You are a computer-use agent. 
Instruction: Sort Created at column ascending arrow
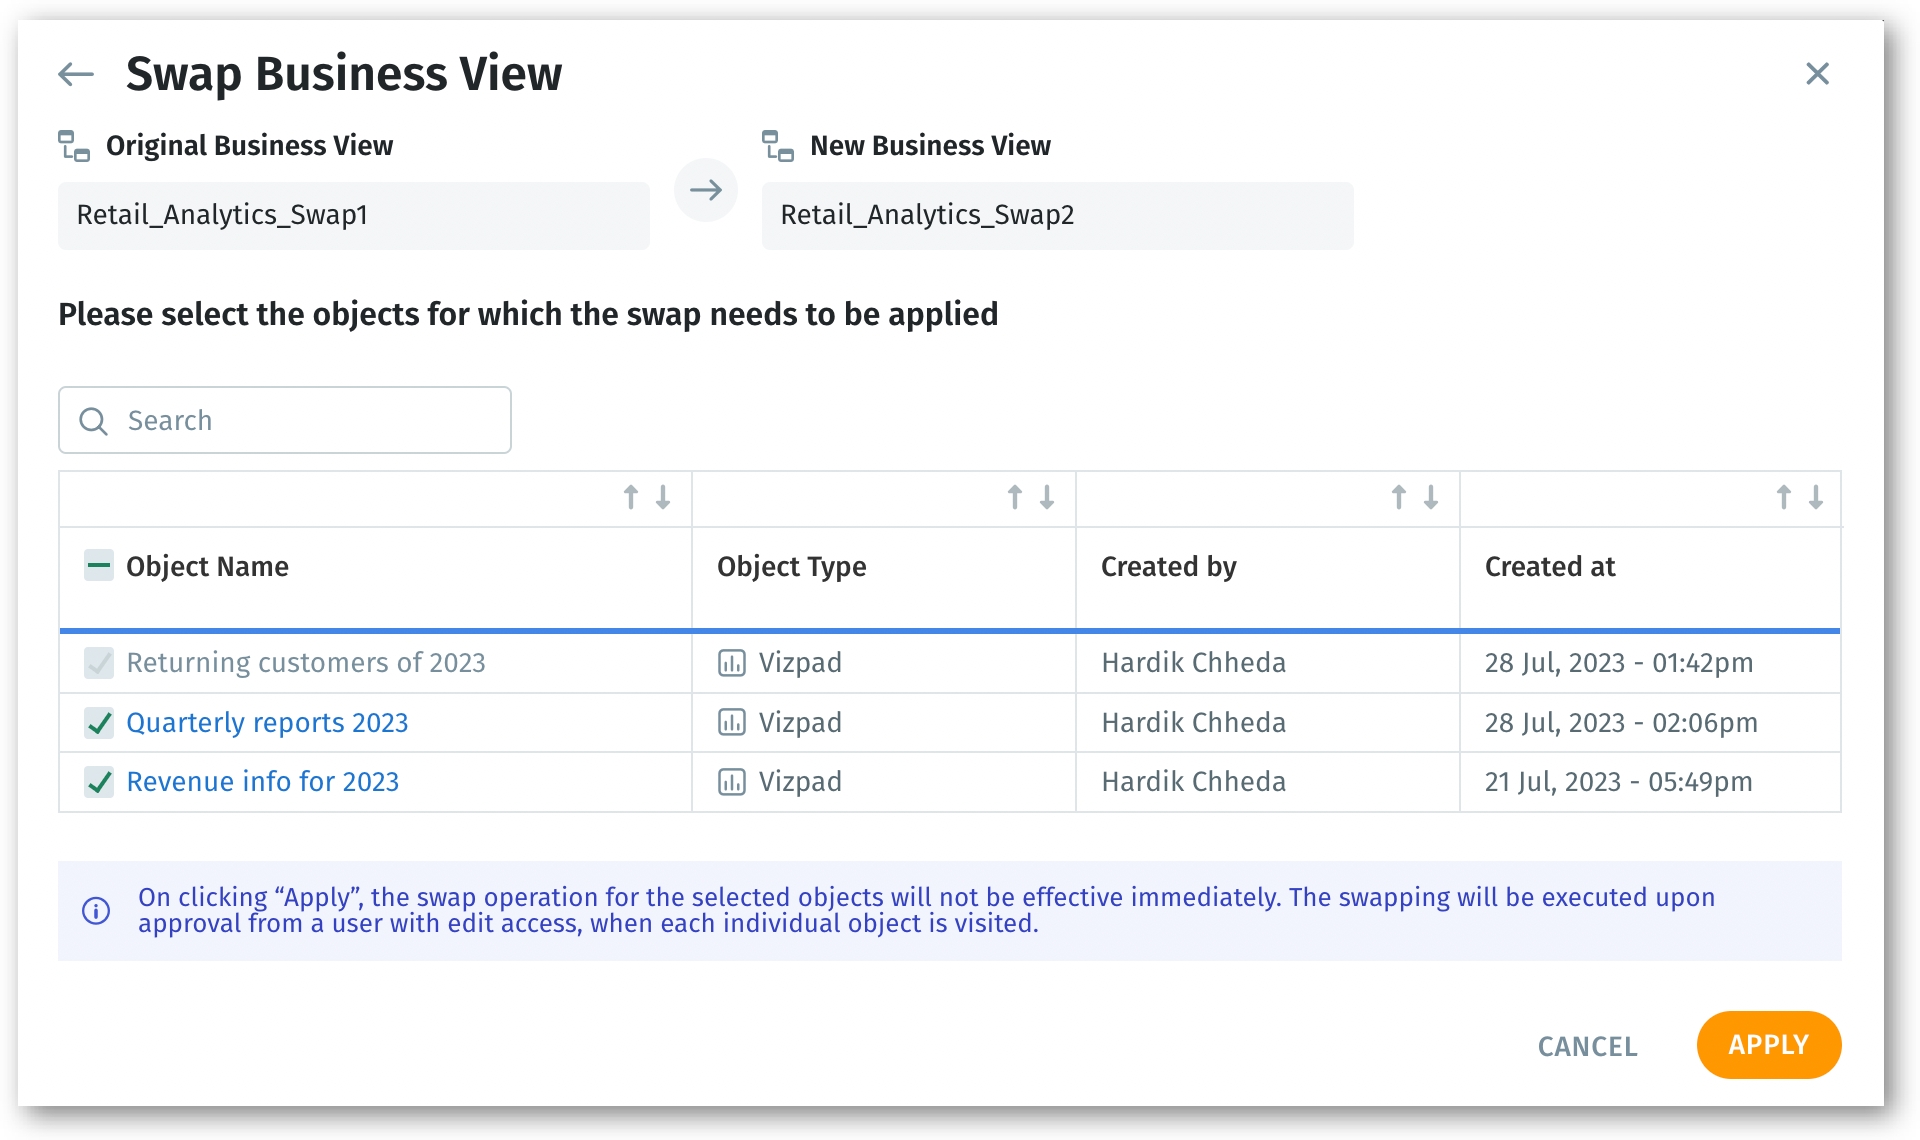pos(1783,497)
